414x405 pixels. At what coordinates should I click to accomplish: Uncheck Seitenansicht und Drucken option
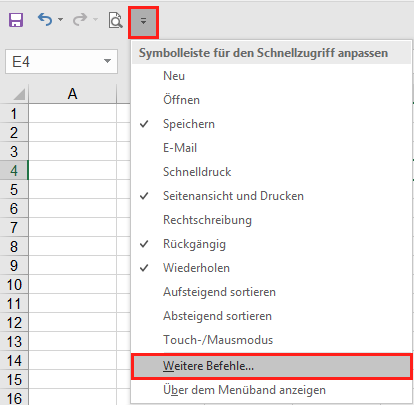pos(271,196)
